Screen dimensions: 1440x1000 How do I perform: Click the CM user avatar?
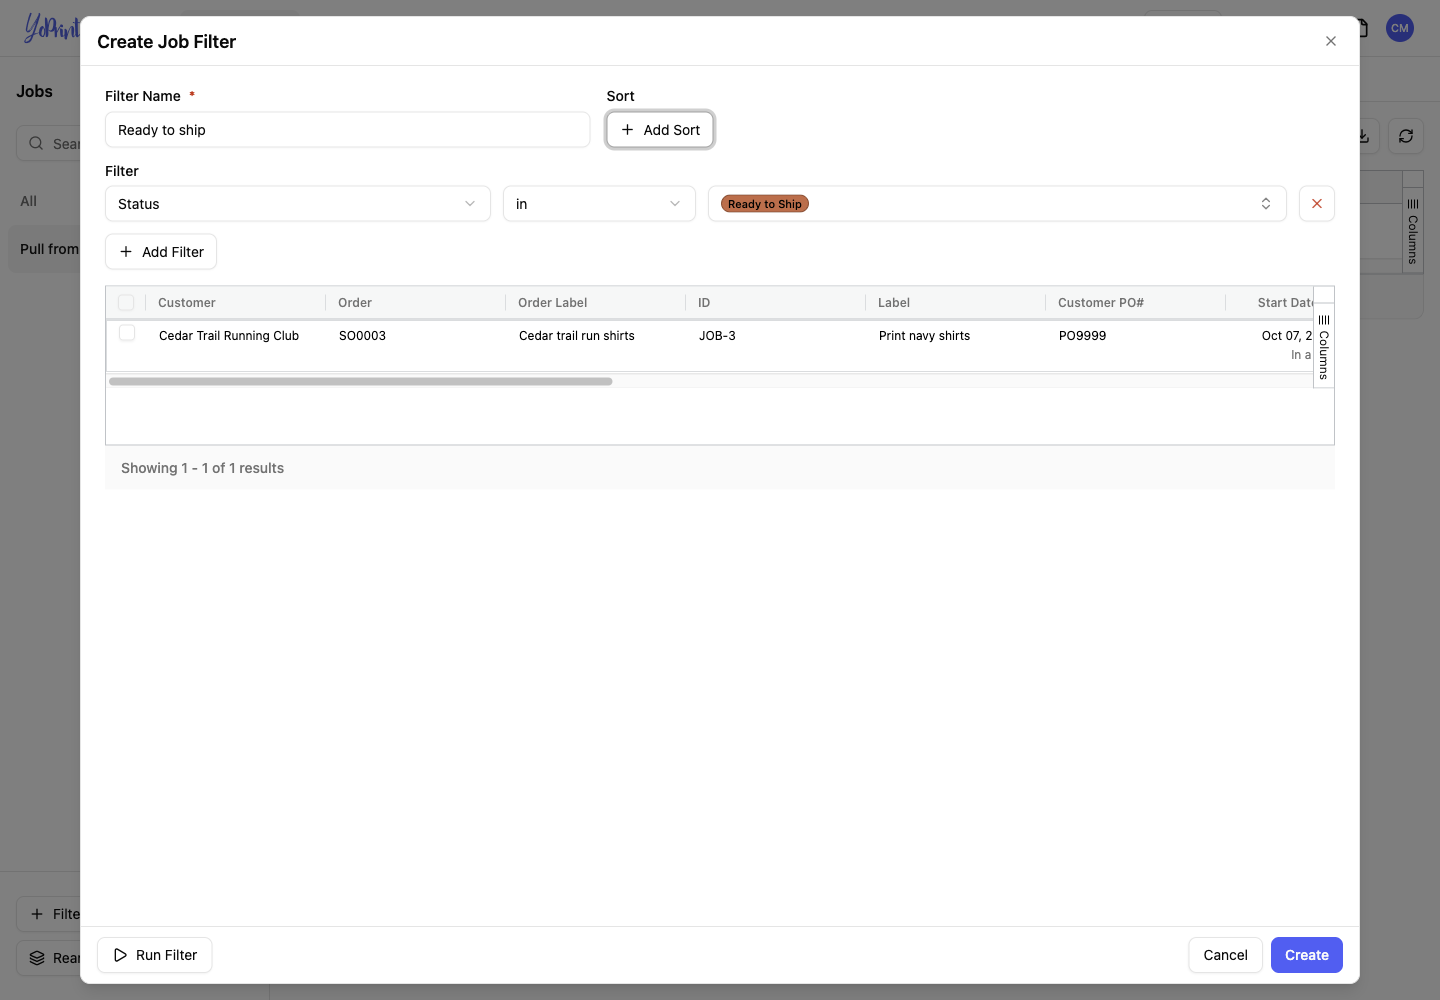[1400, 28]
